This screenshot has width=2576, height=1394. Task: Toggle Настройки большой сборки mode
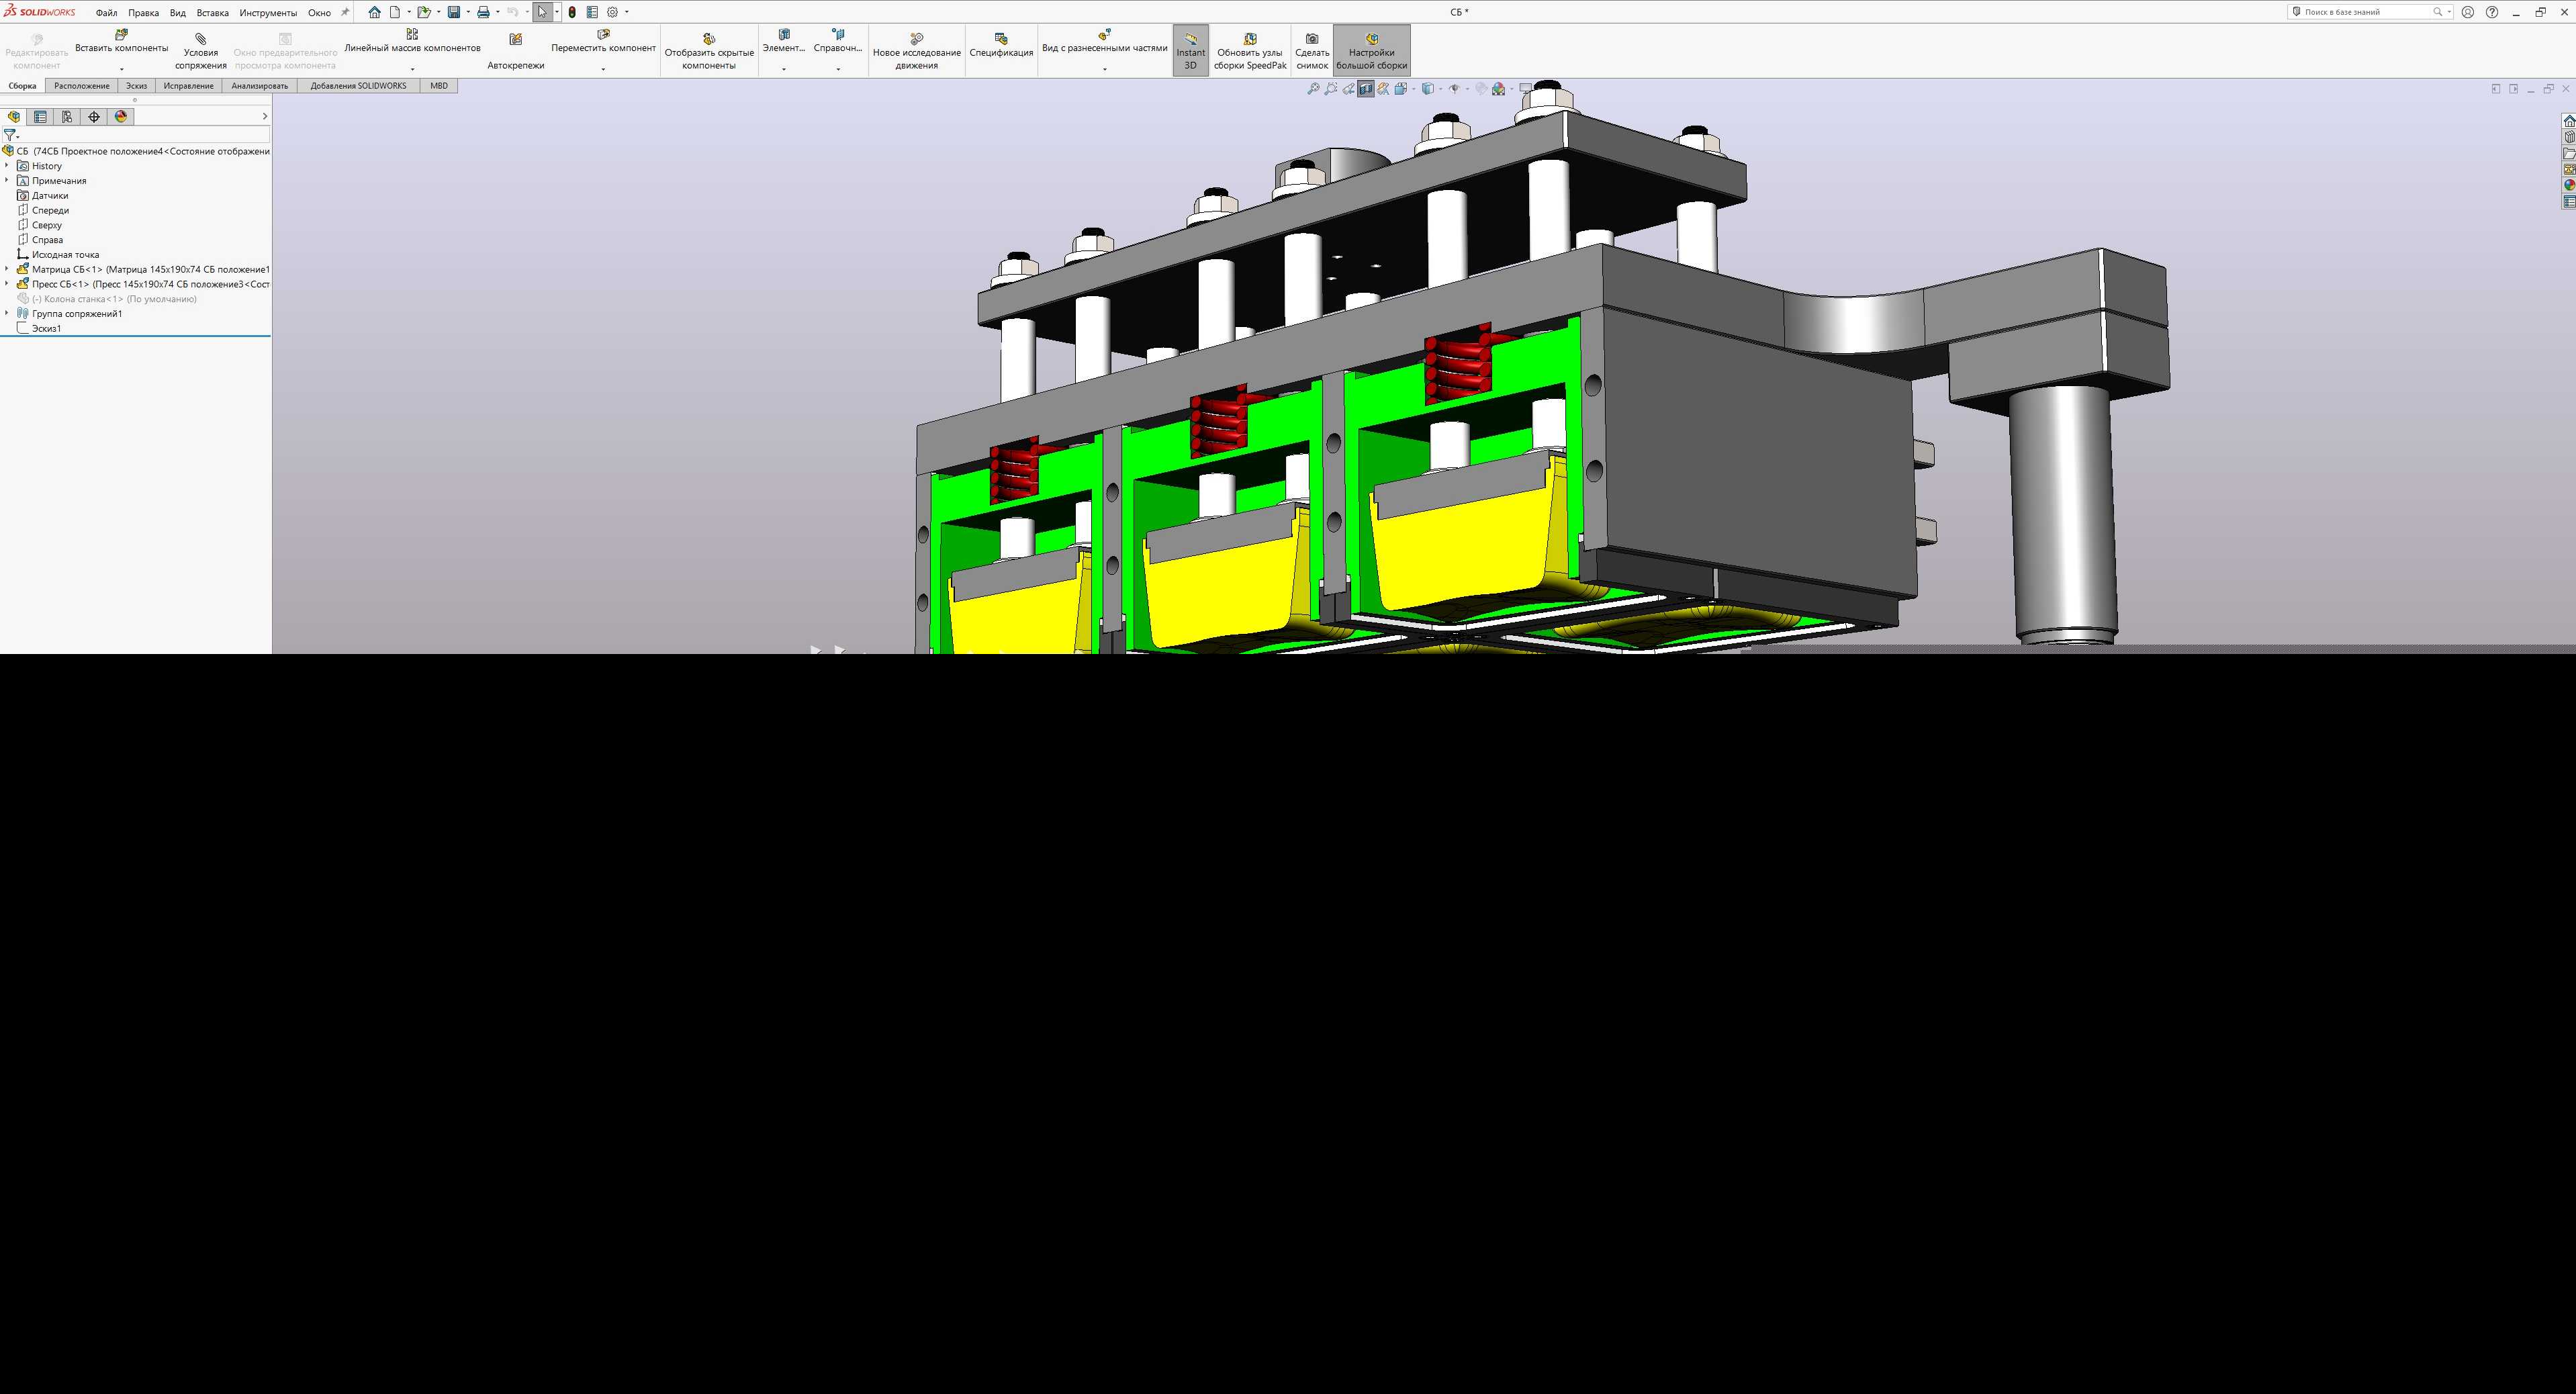[x=1371, y=50]
